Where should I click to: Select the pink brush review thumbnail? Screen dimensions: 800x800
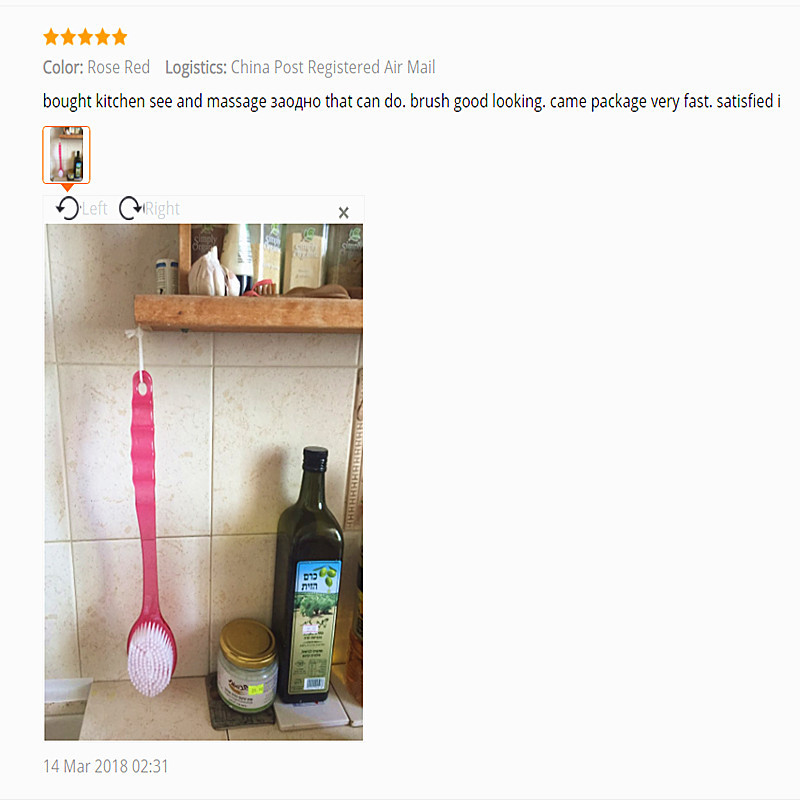tap(66, 155)
